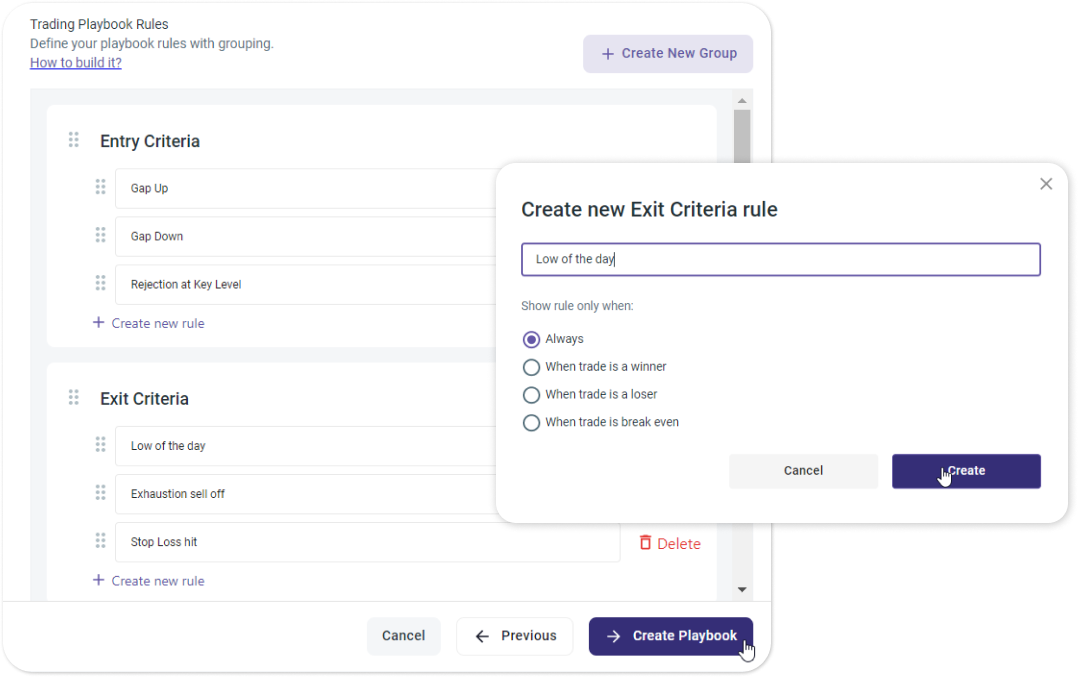Viewport: 1079px width, 677px height.
Task: Click the rule name input in dialog
Action: click(780, 260)
